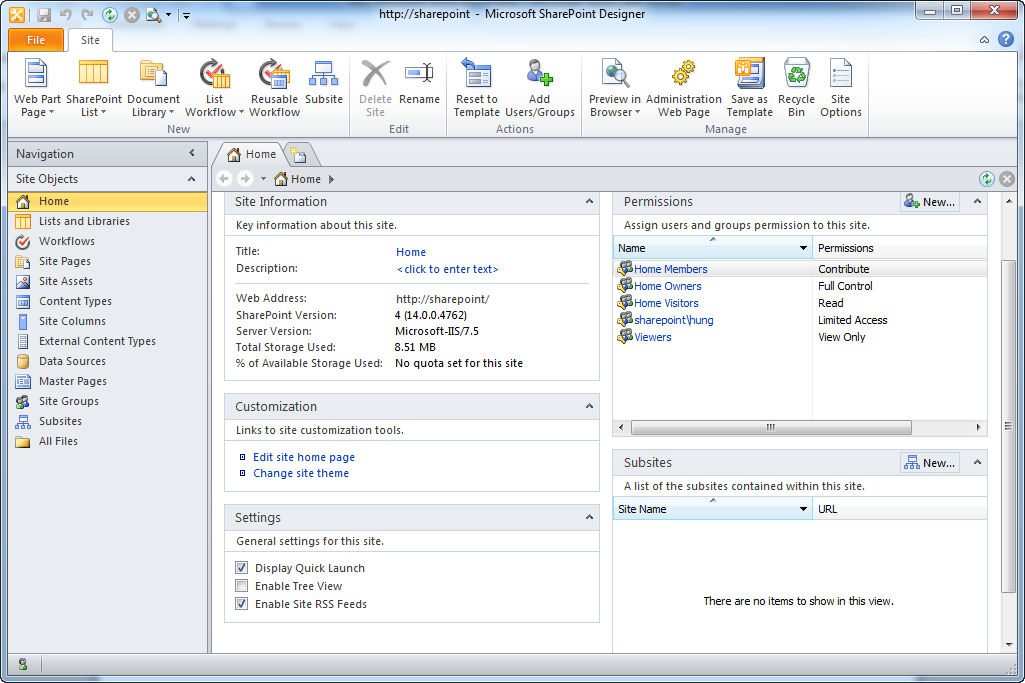1025x683 pixels.
Task: Go back using the breadcrumb back arrow
Action: tap(224, 178)
